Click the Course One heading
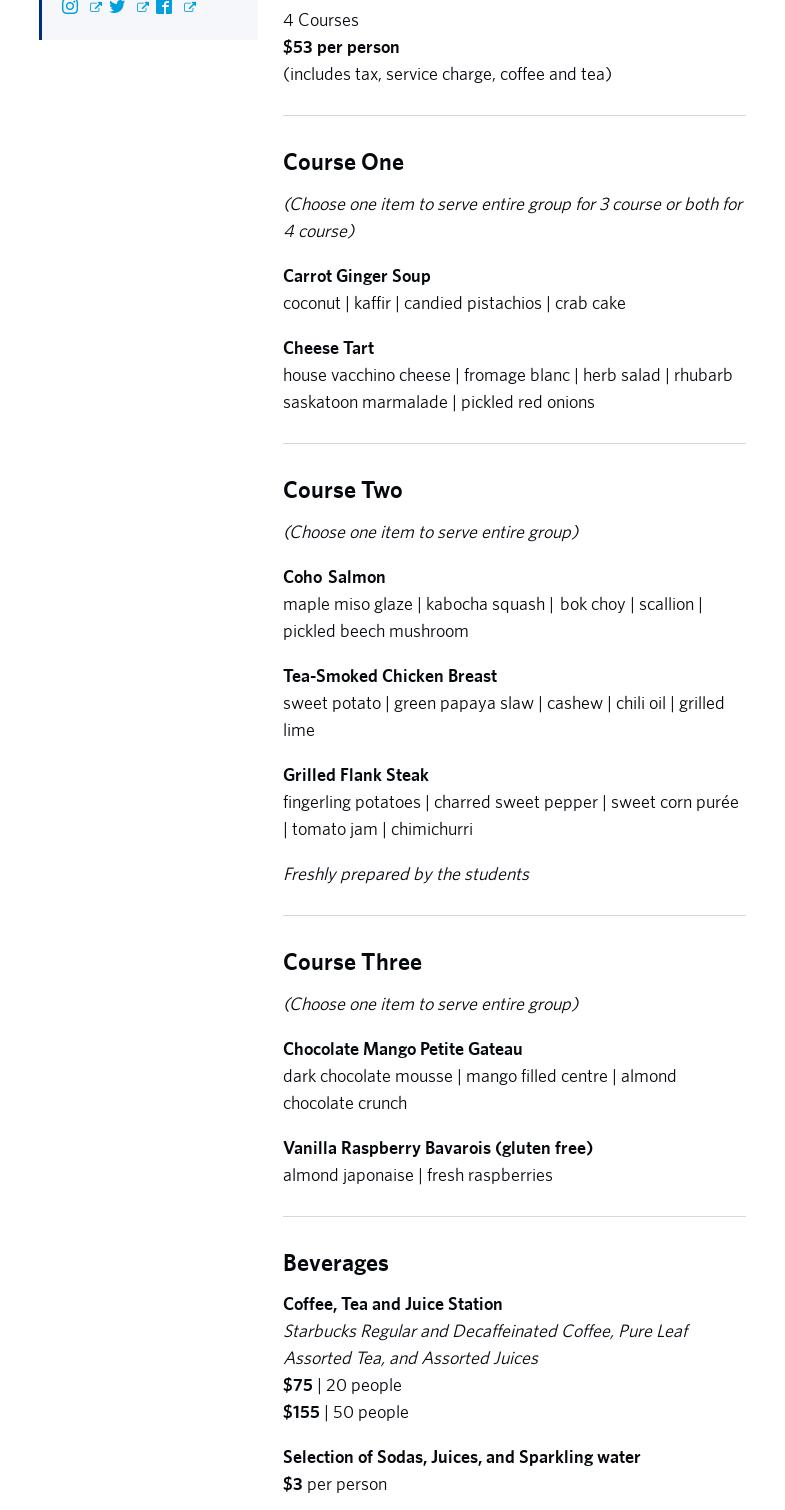The height and width of the screenshot is (1510, 785). pyautogui.click(x=343, y=162)
